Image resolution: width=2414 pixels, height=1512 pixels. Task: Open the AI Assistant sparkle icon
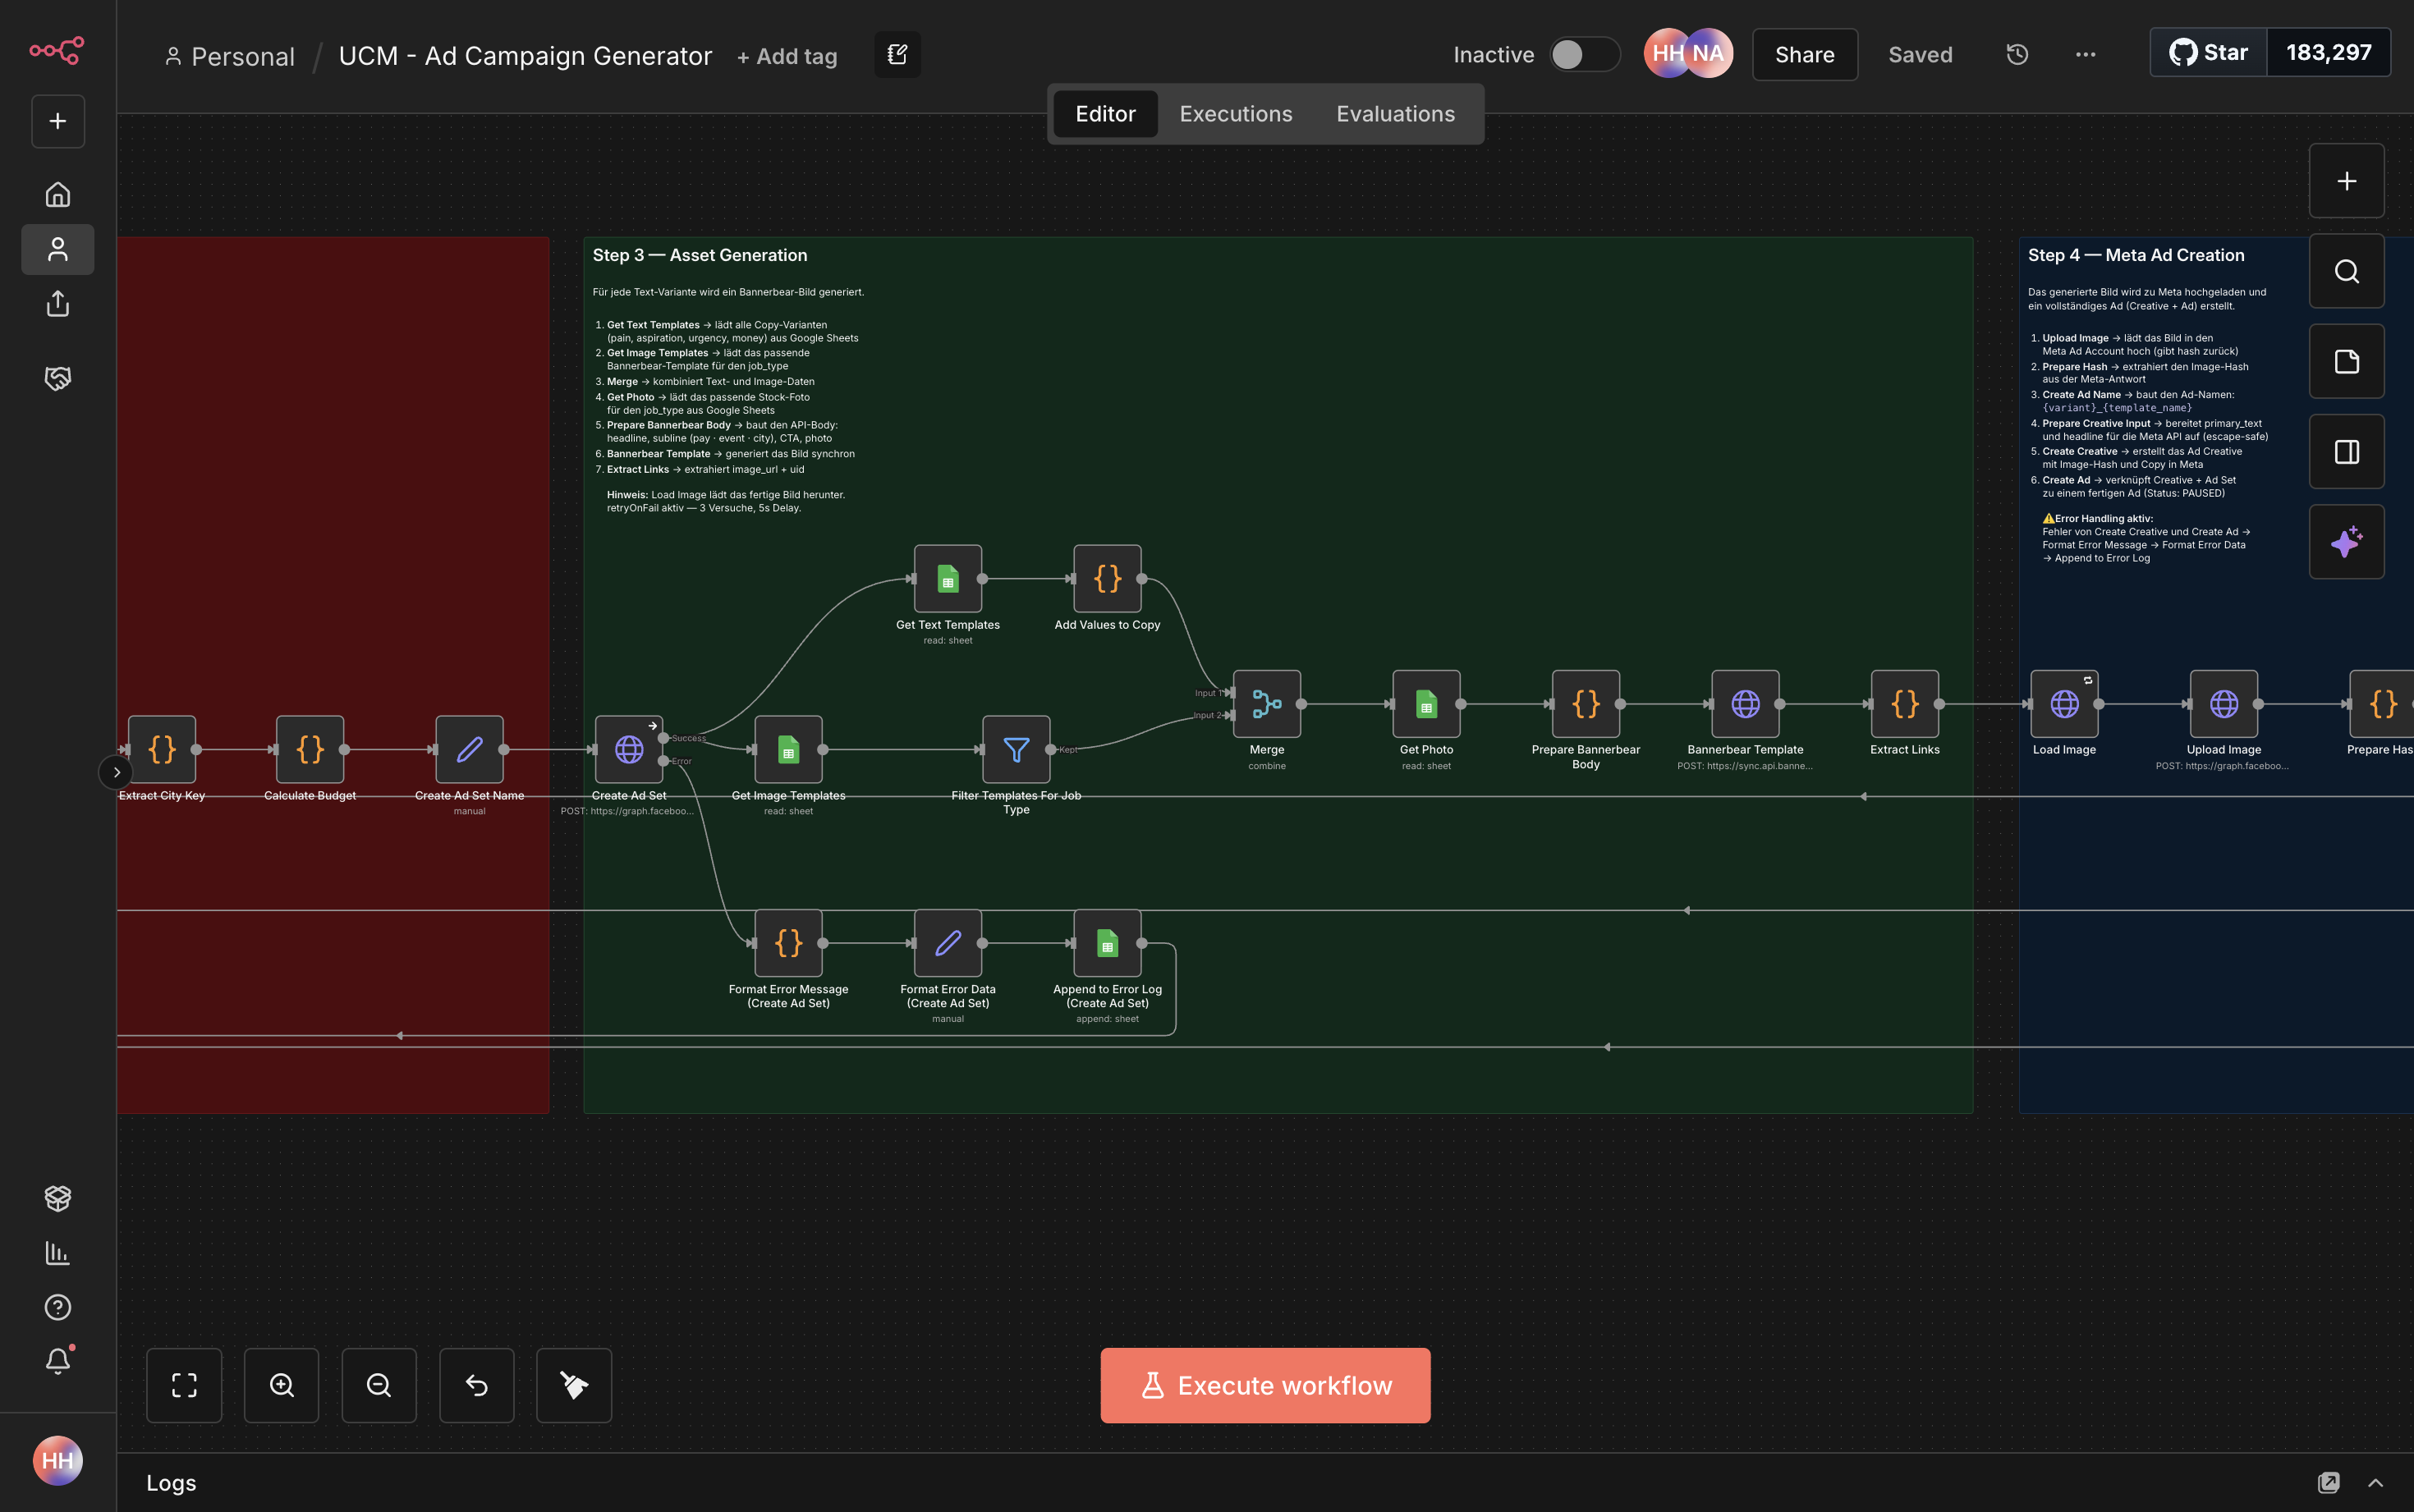tap(2346, 542)
